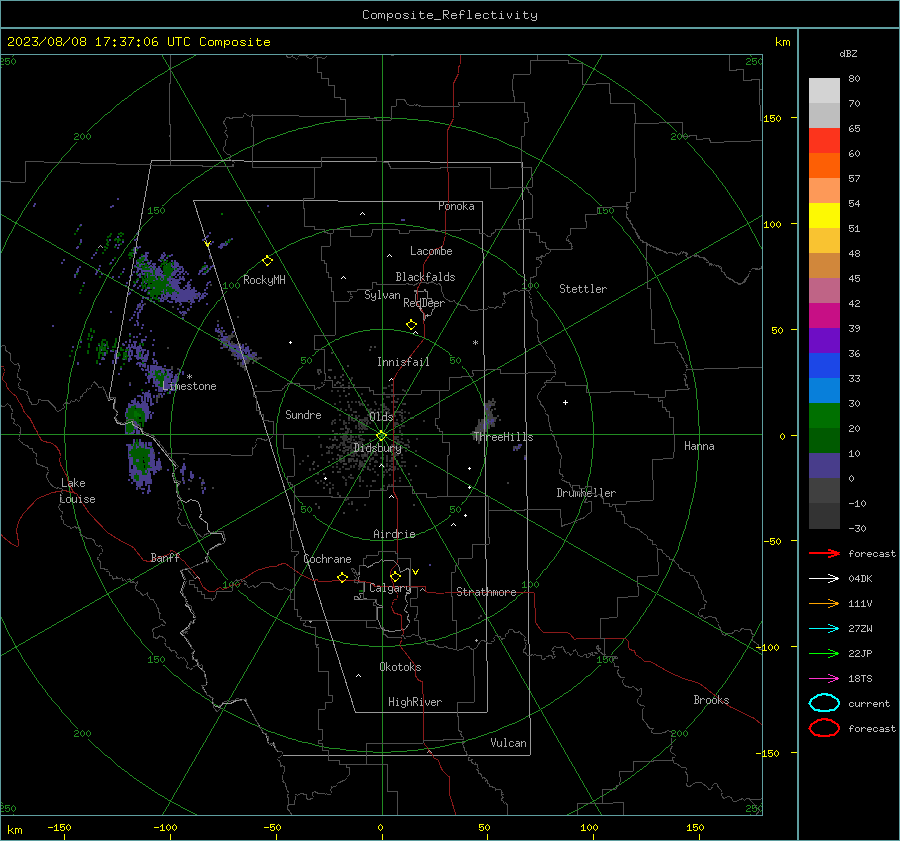Select the Brooks city label
The width and height of the screenshot is (900, 841).
click(x=711, y=700)
